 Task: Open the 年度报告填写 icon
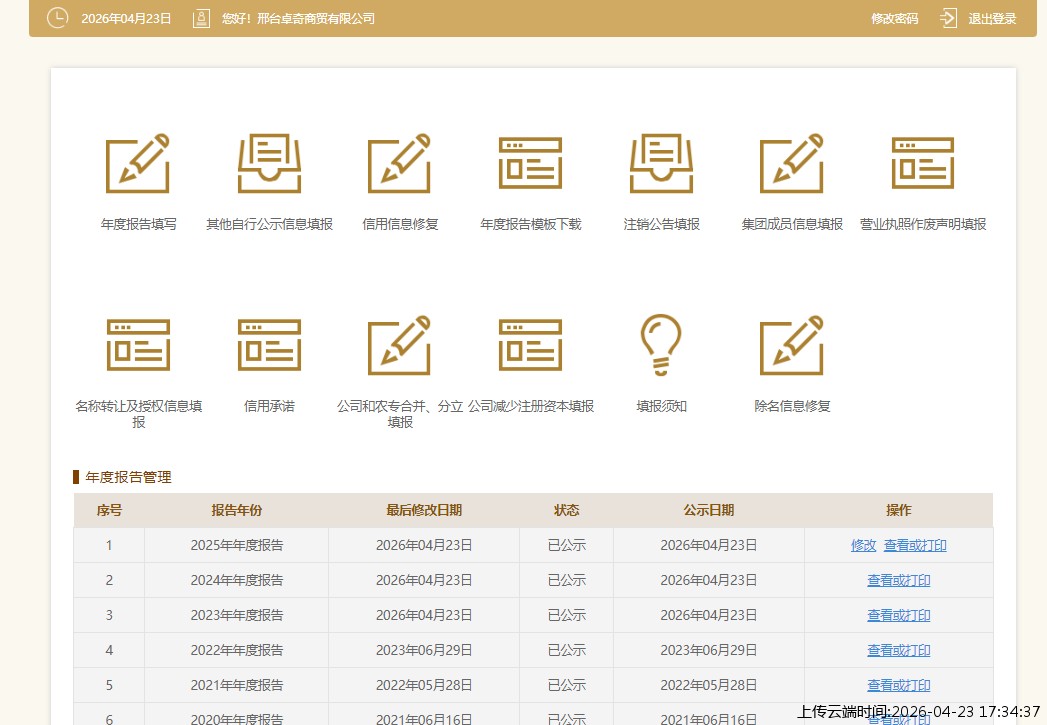click(138, 164)
